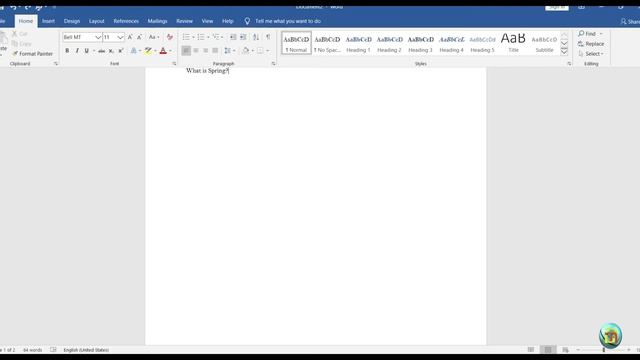Click the Multilevel List icon
This screenshot has width=640, height=360.
click(x=216, y=37)
